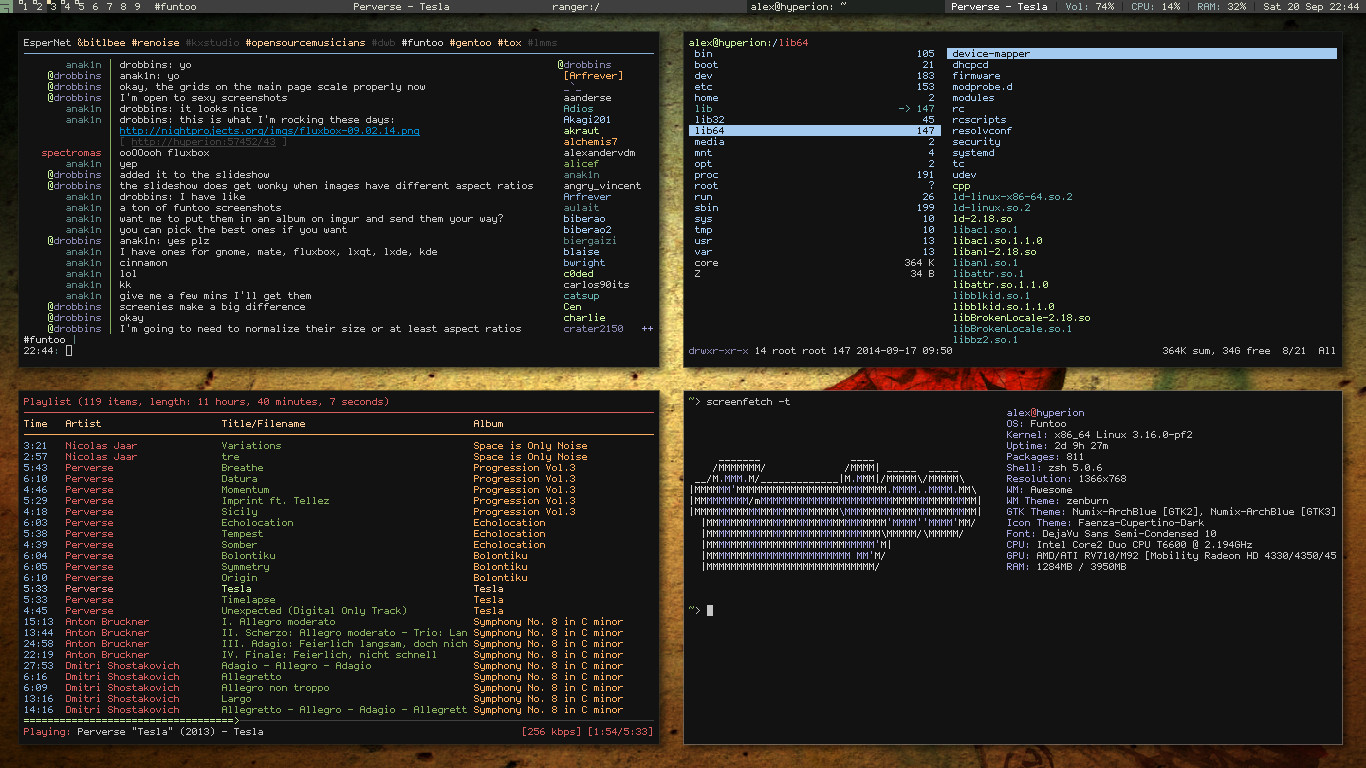This screenshot has width=1366, height=768.
Task: Select the Perverse track Timelapse in playlist
Action: [x=249, y=600]
